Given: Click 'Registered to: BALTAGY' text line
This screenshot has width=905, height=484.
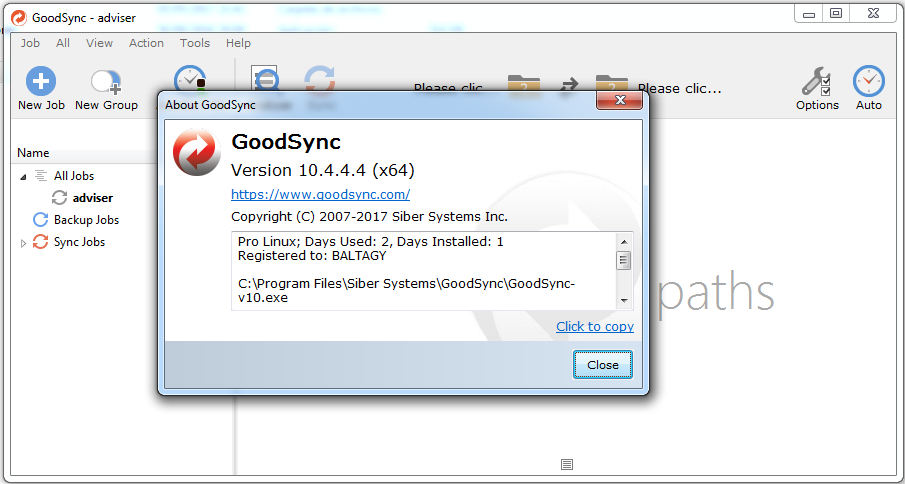Looking at the screenshot, I should 312,256.
